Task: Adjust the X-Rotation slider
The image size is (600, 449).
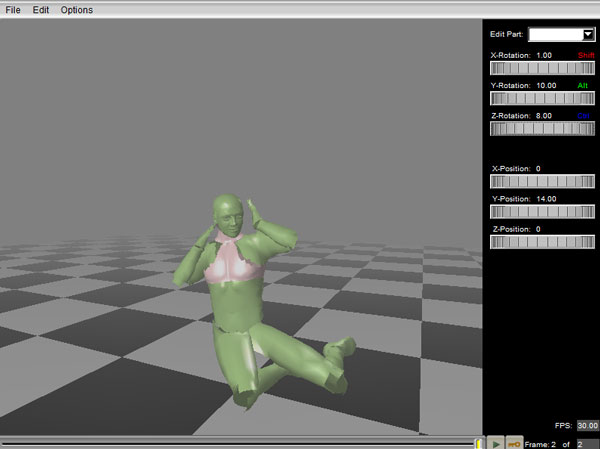Action: tap(542, 68)
